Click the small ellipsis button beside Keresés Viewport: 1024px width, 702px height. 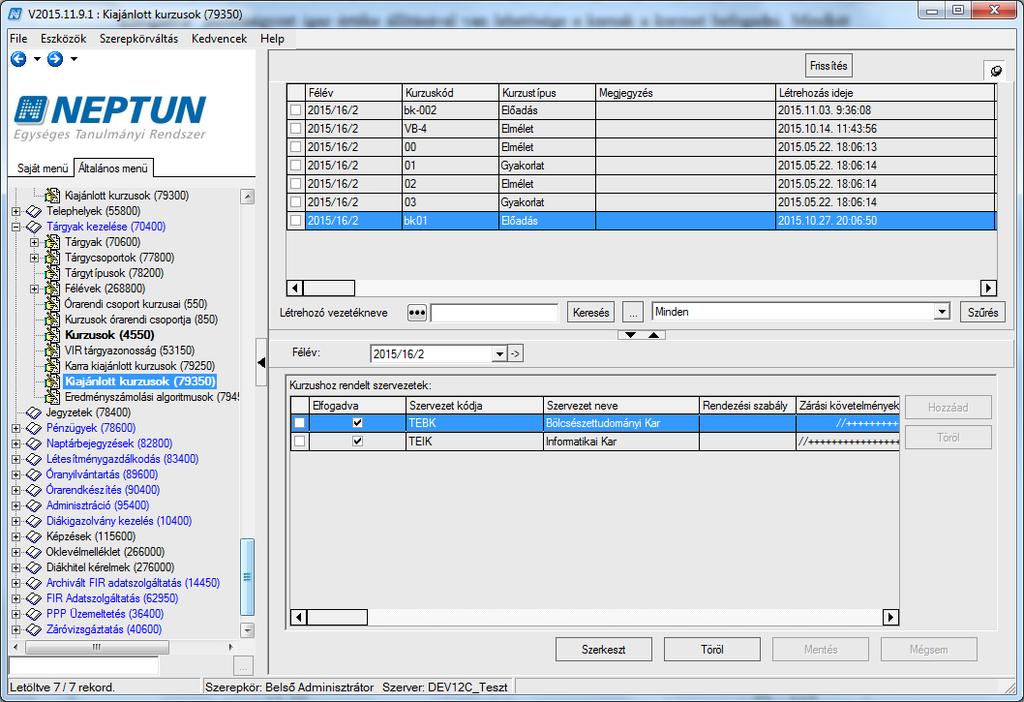tap(633, 313)
